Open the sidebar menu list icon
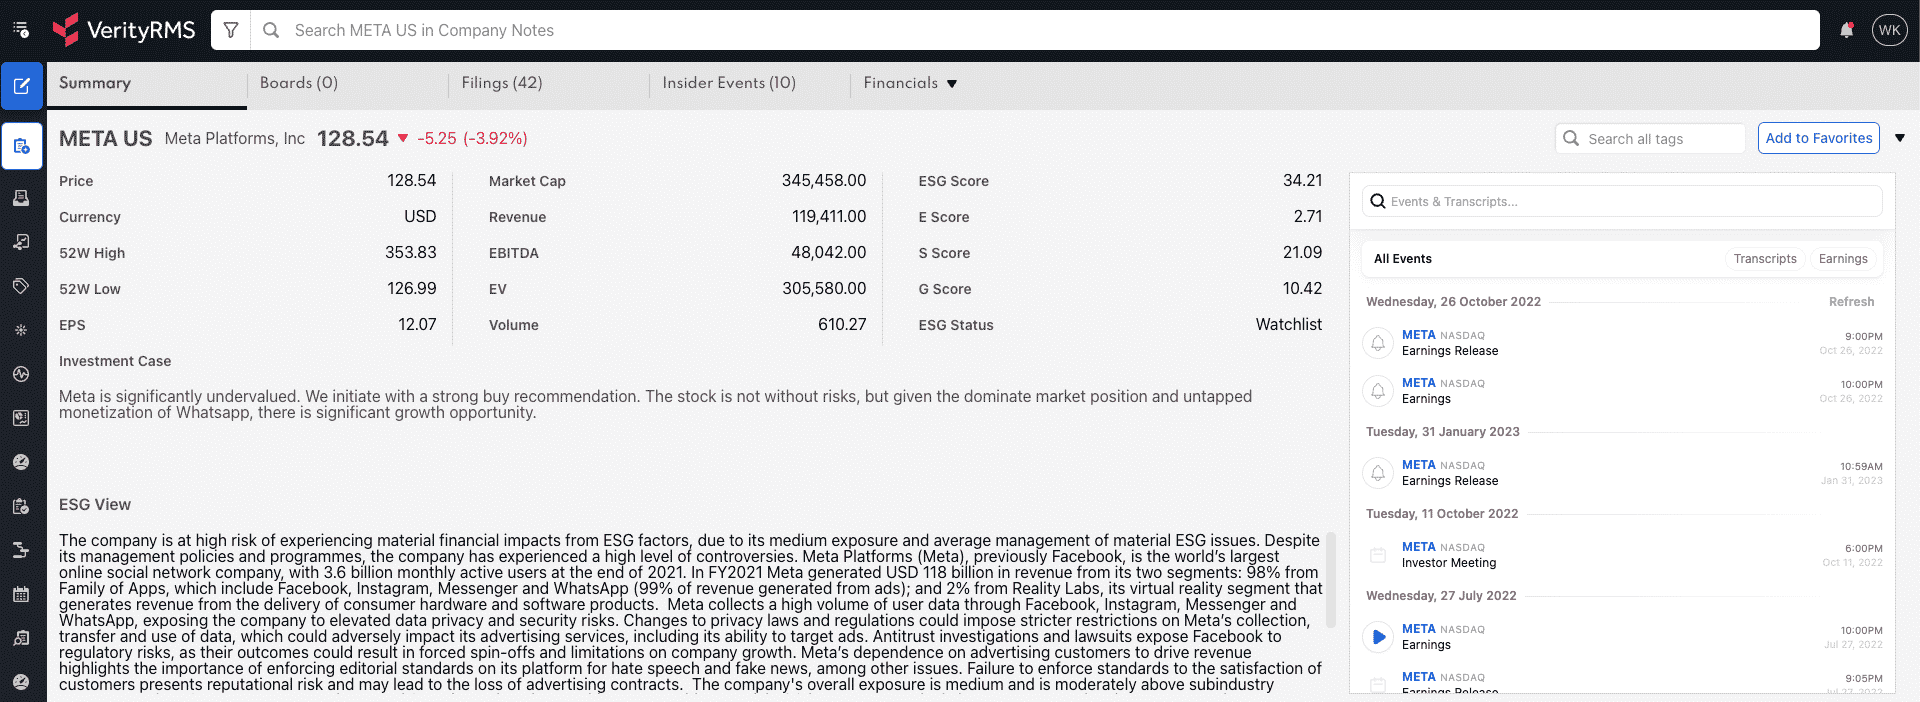The height and width of the screenshot is (702, 1920). coord(21,30)
